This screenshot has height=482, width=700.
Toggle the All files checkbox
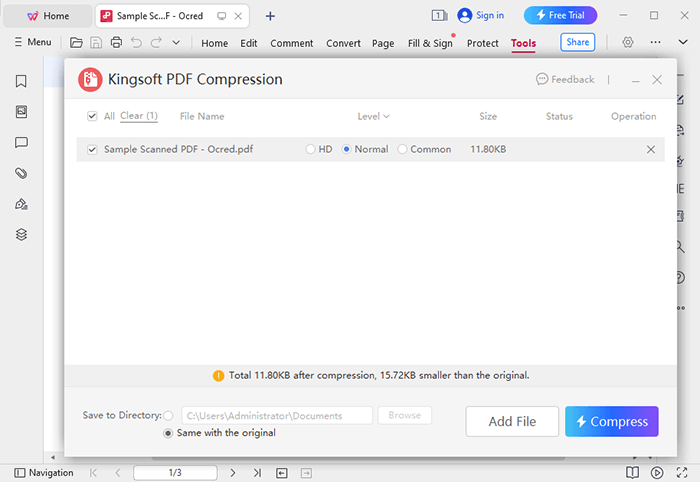[92, 116]
